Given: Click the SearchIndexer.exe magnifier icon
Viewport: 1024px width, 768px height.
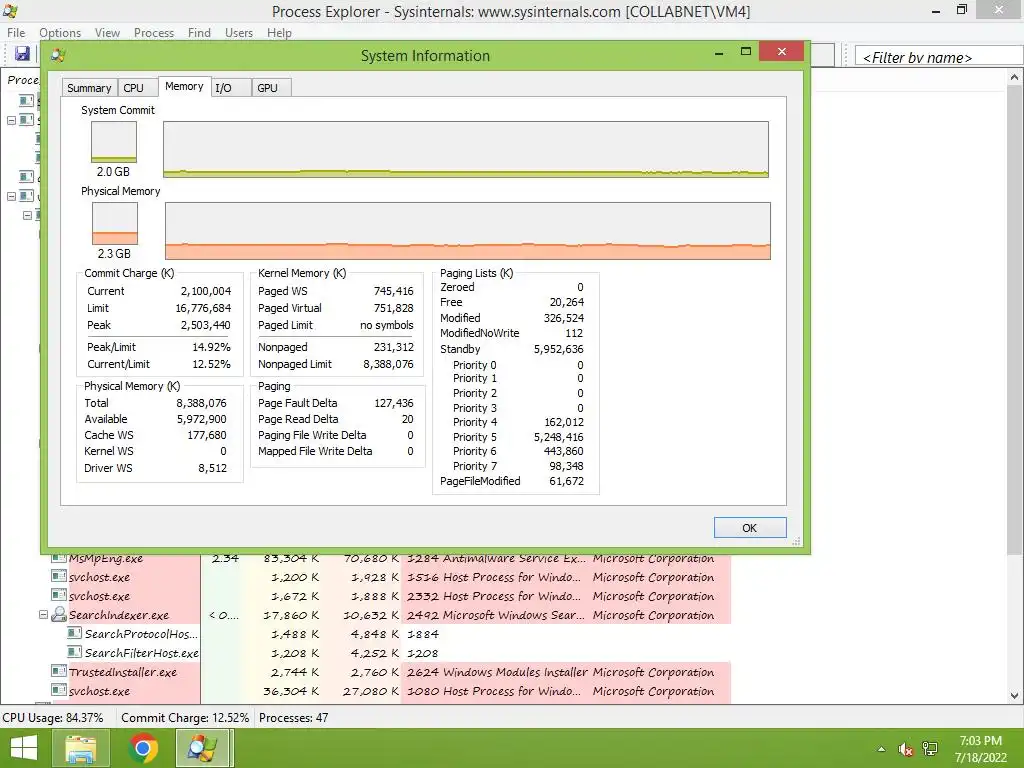Looking at the screenshot, I should tap(59, 615).
